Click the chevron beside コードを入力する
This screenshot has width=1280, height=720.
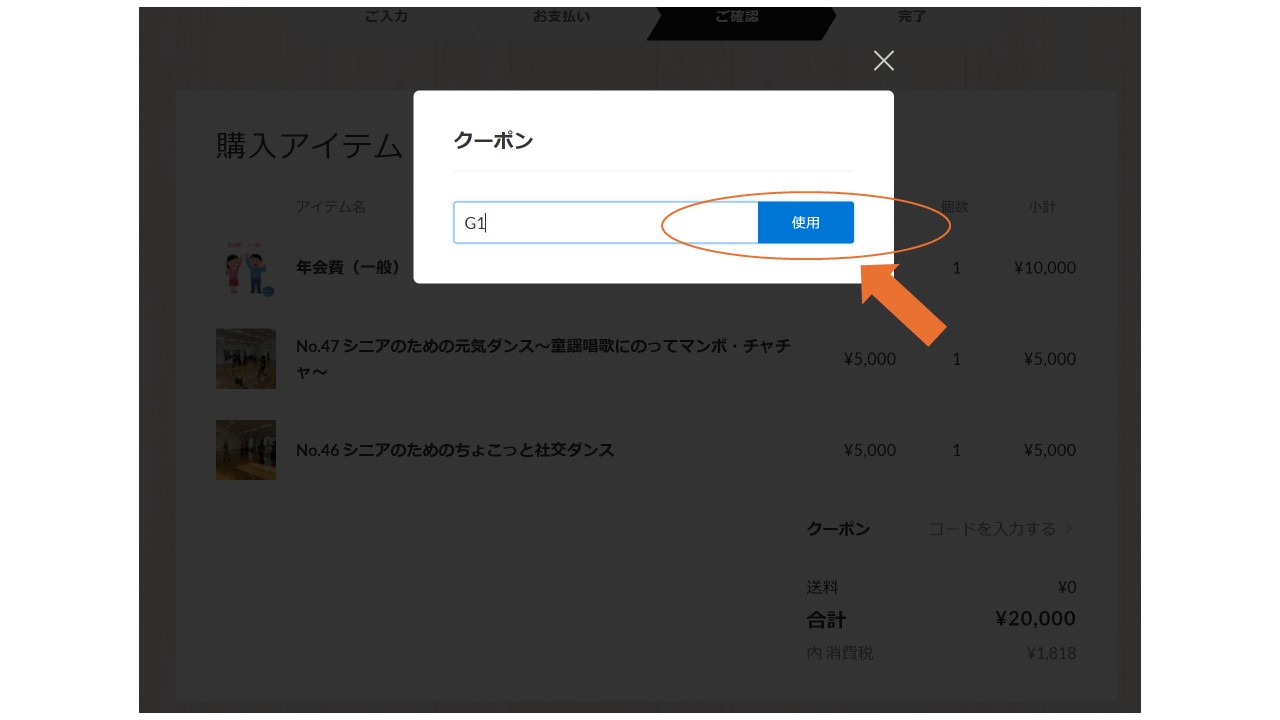(x=1069, y=529)
